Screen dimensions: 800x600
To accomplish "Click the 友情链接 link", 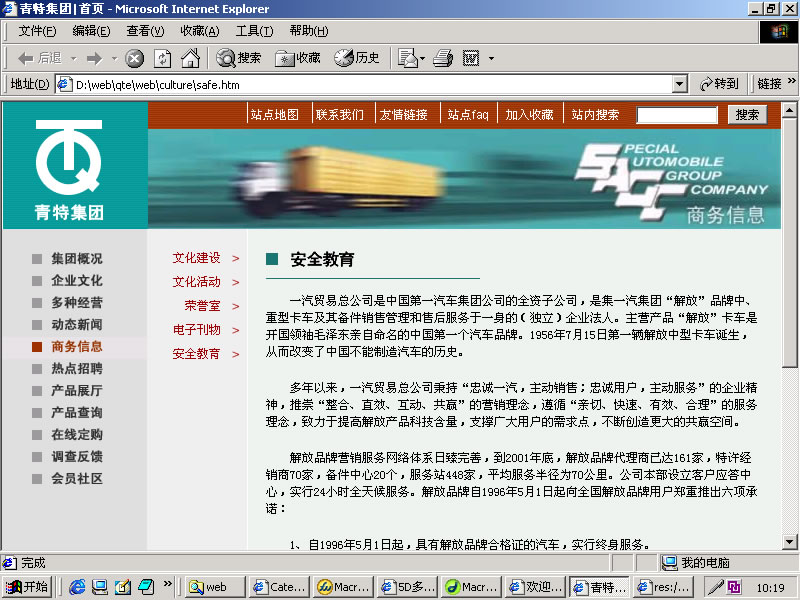I will [x=404, y=115].
